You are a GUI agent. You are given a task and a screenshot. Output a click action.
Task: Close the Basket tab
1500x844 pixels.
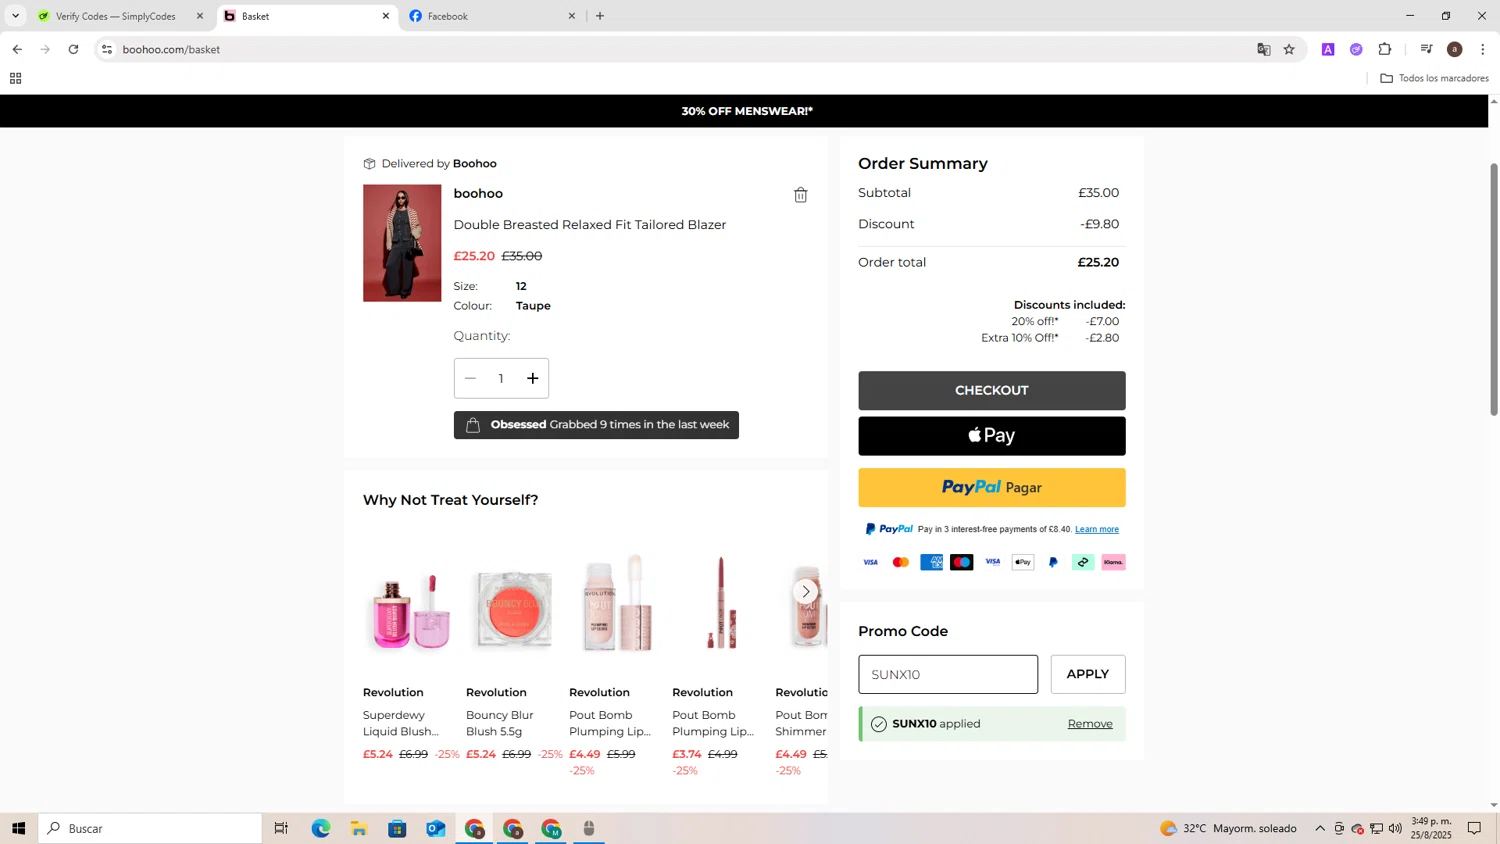[x=386, y=16]
